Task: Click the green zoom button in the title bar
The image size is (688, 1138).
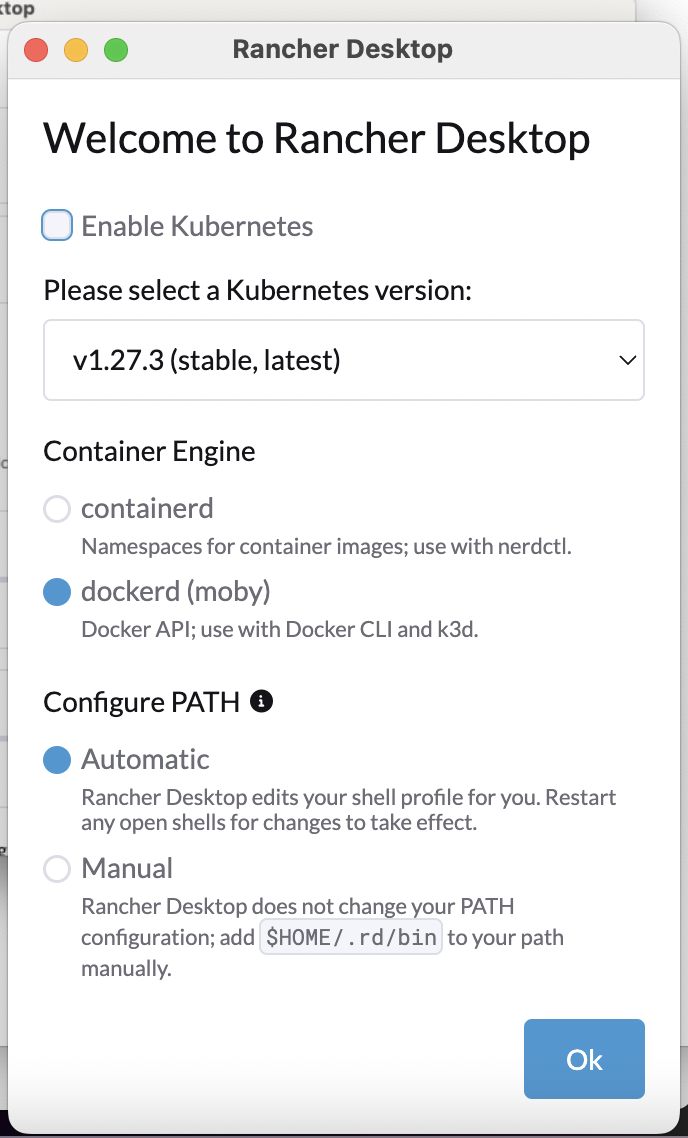Action: click(116, 49)
